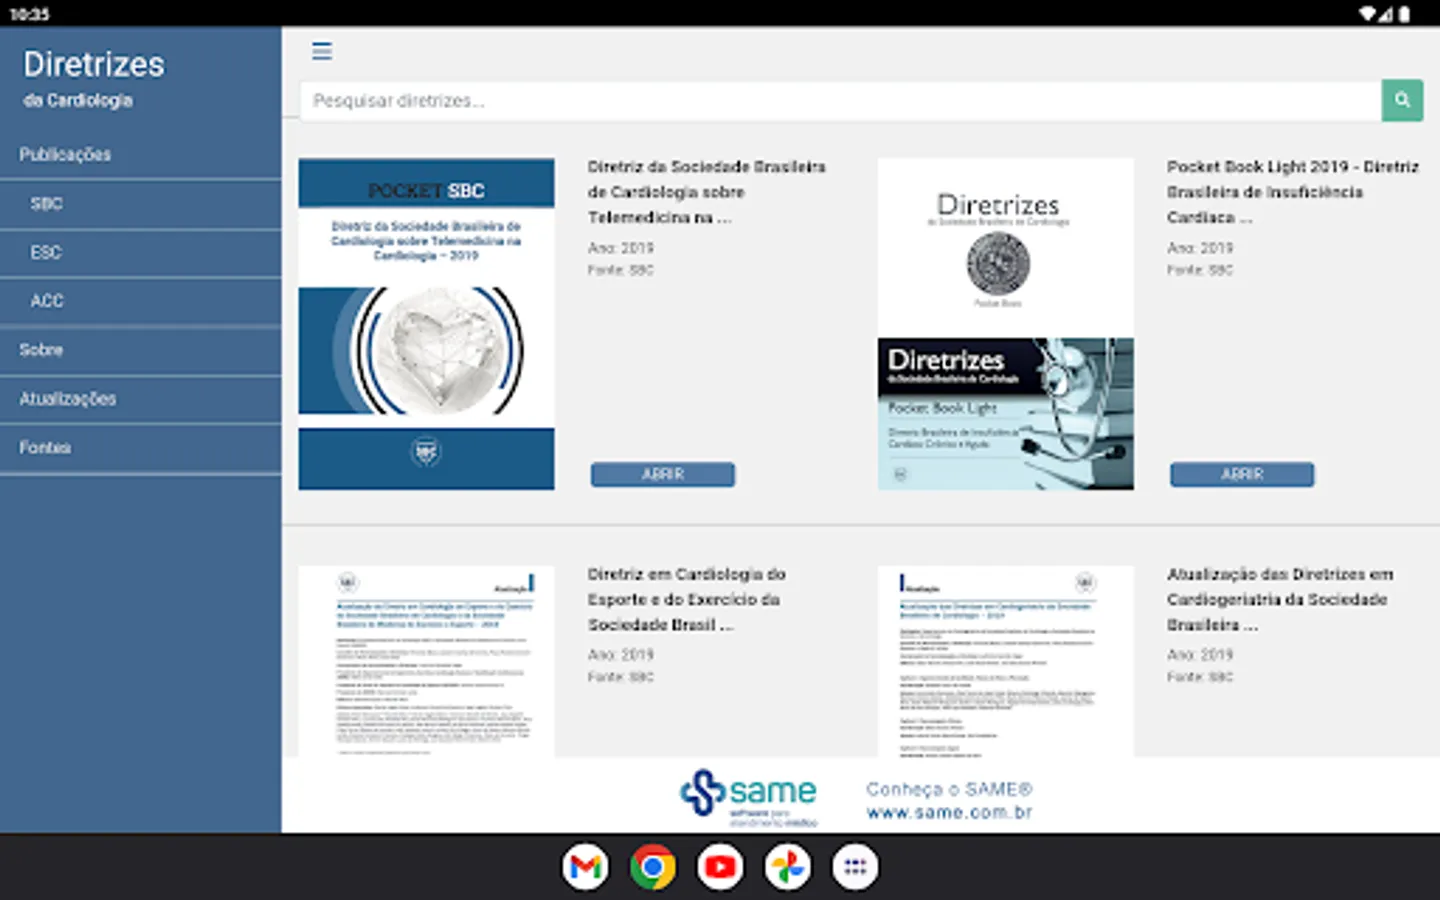Open Cardiologia do Esporte document thumbnail
1440x900 pixels.
pyautogui.click(x=426, y=661)
